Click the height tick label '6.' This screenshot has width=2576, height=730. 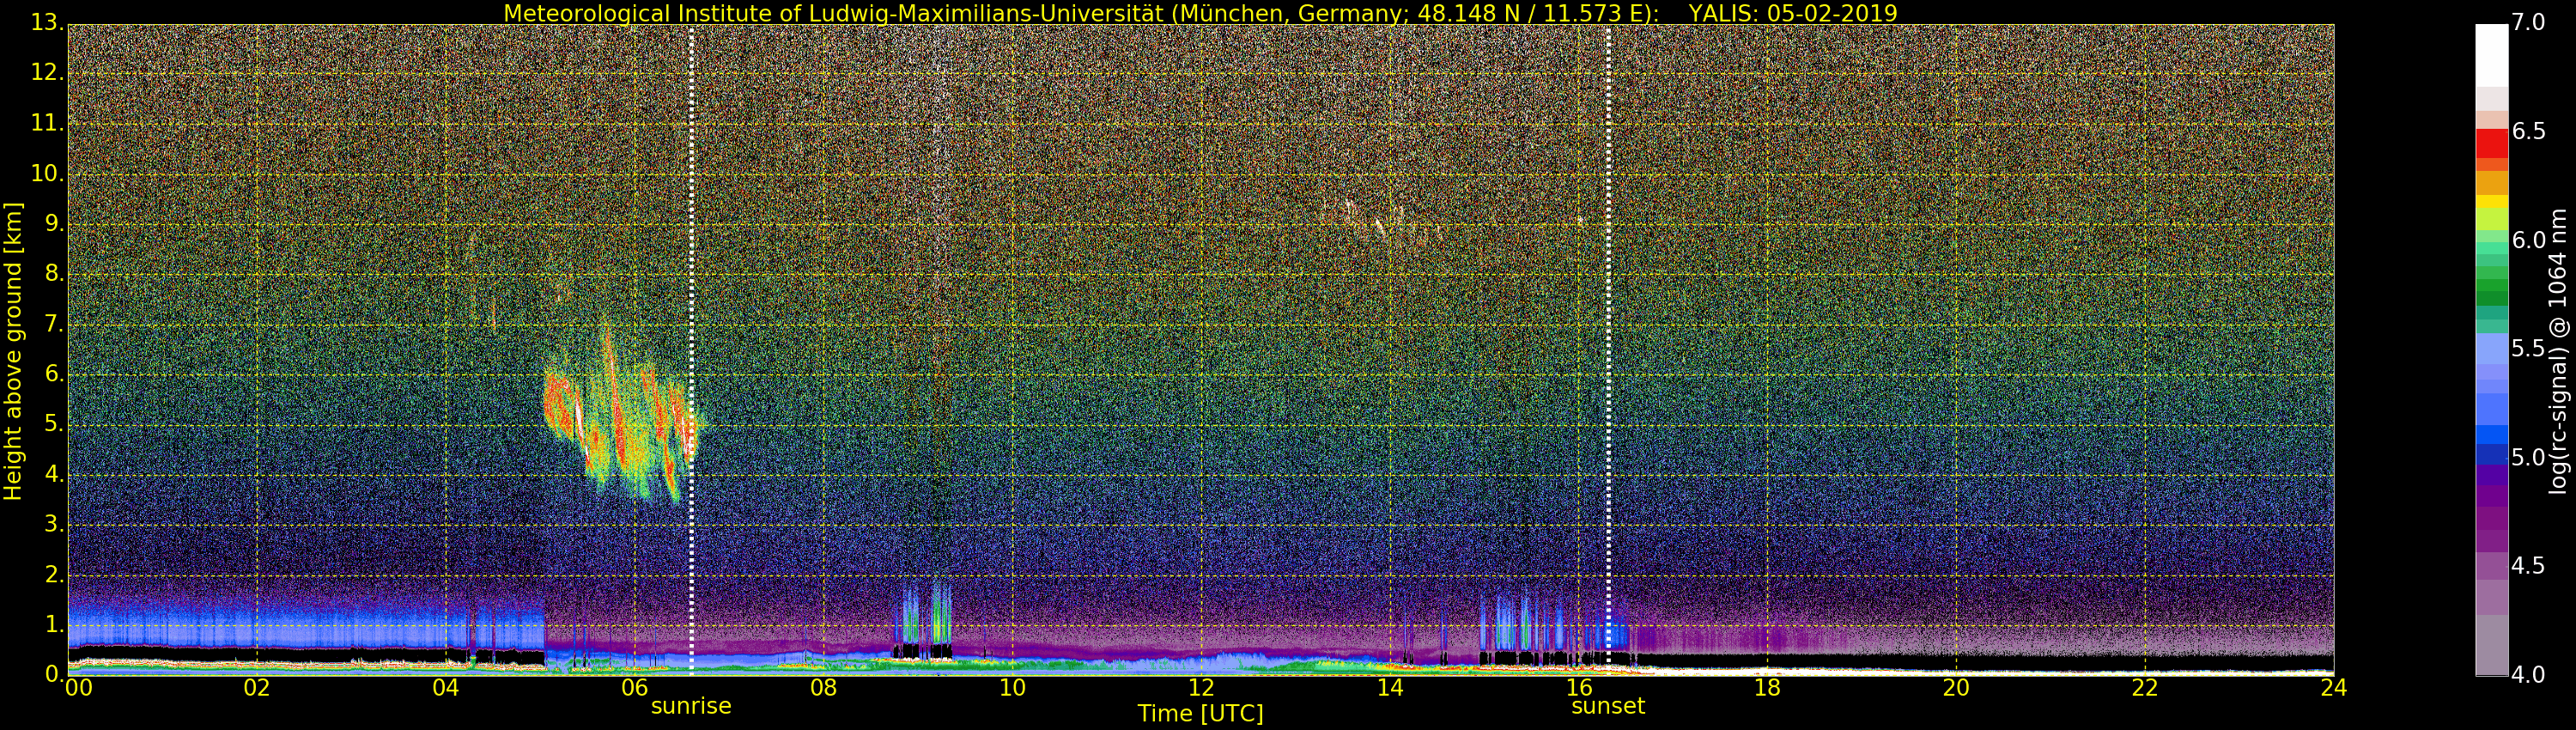click(55, 374)
